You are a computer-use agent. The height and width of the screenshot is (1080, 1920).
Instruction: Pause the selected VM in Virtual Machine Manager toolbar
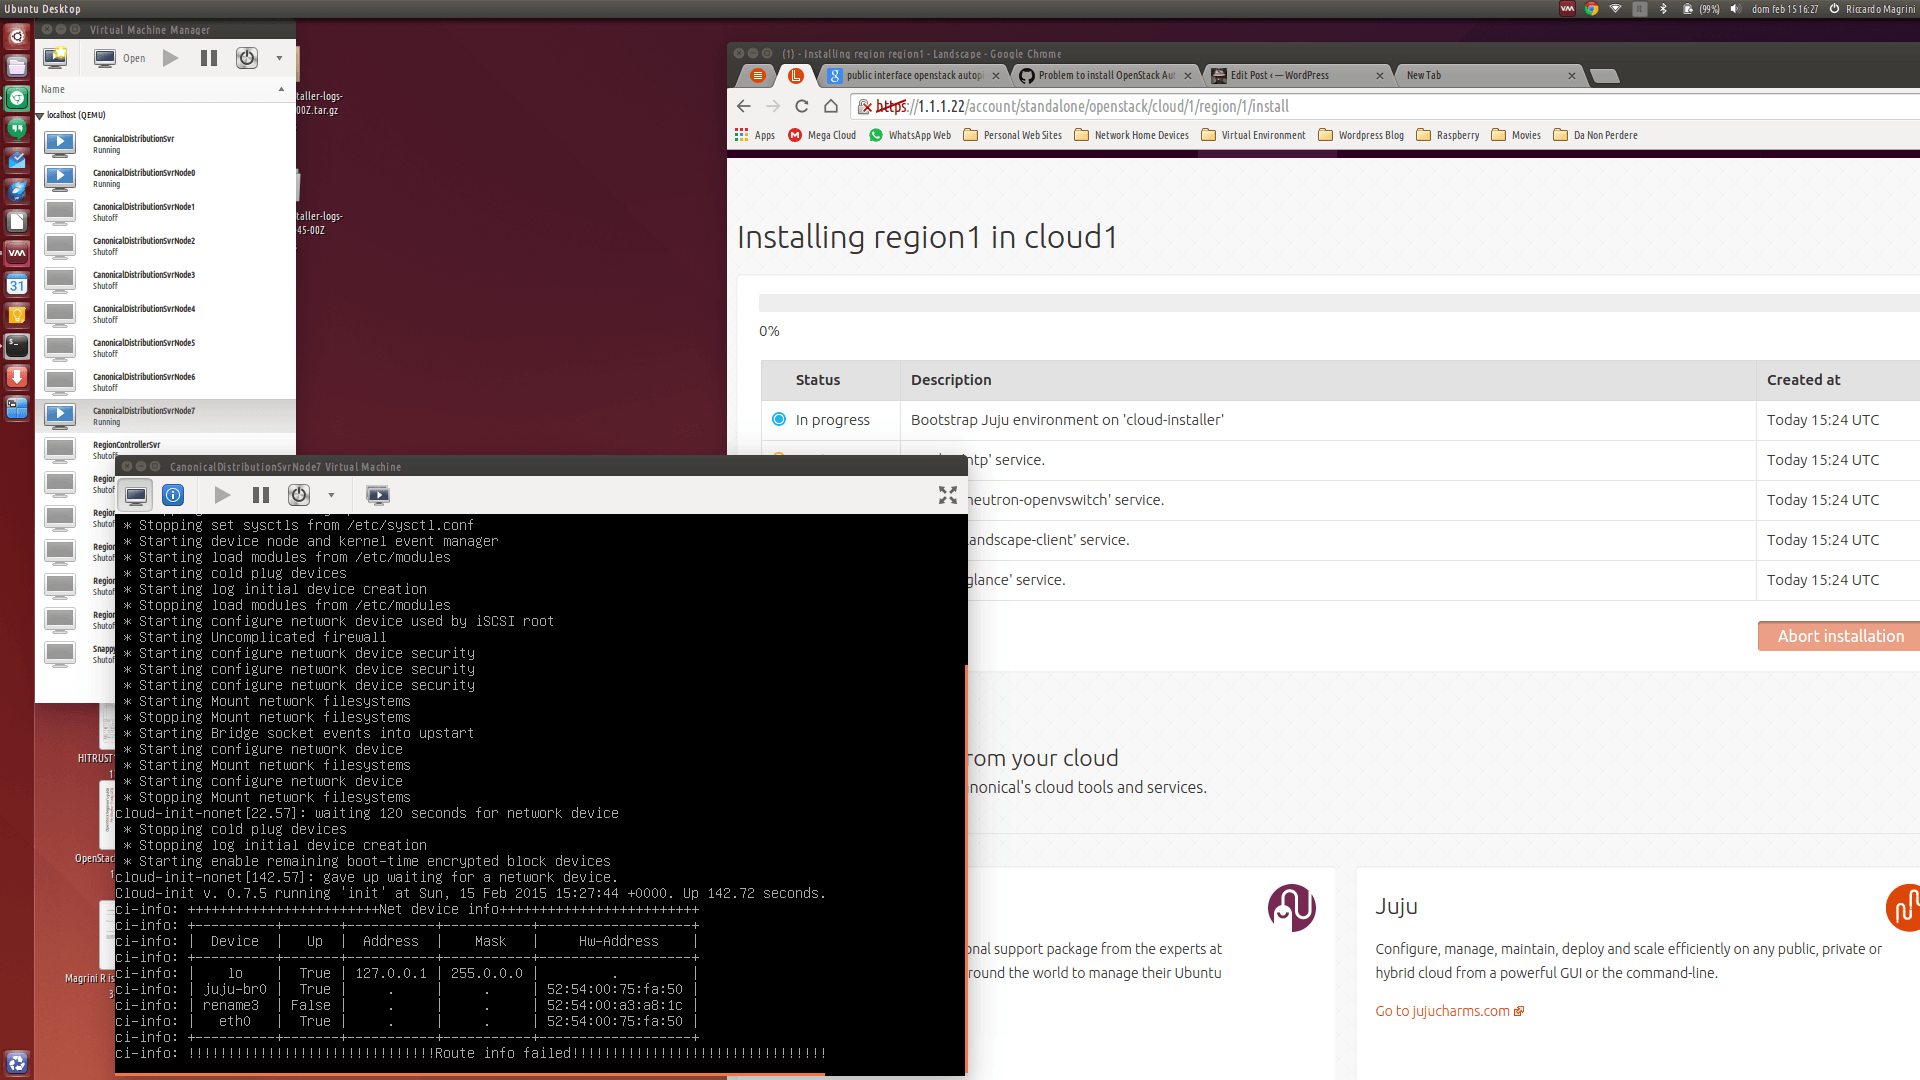[x=209, y=58]
